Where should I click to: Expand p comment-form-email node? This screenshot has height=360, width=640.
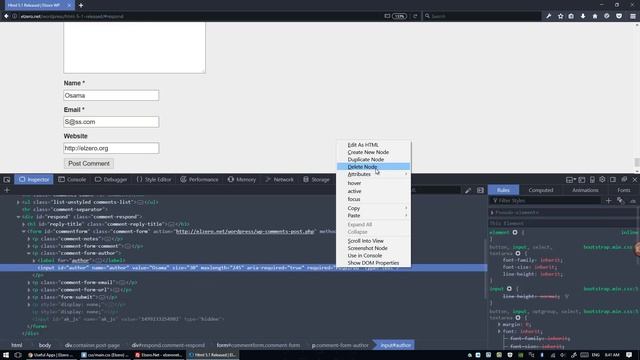click(29, 282)
